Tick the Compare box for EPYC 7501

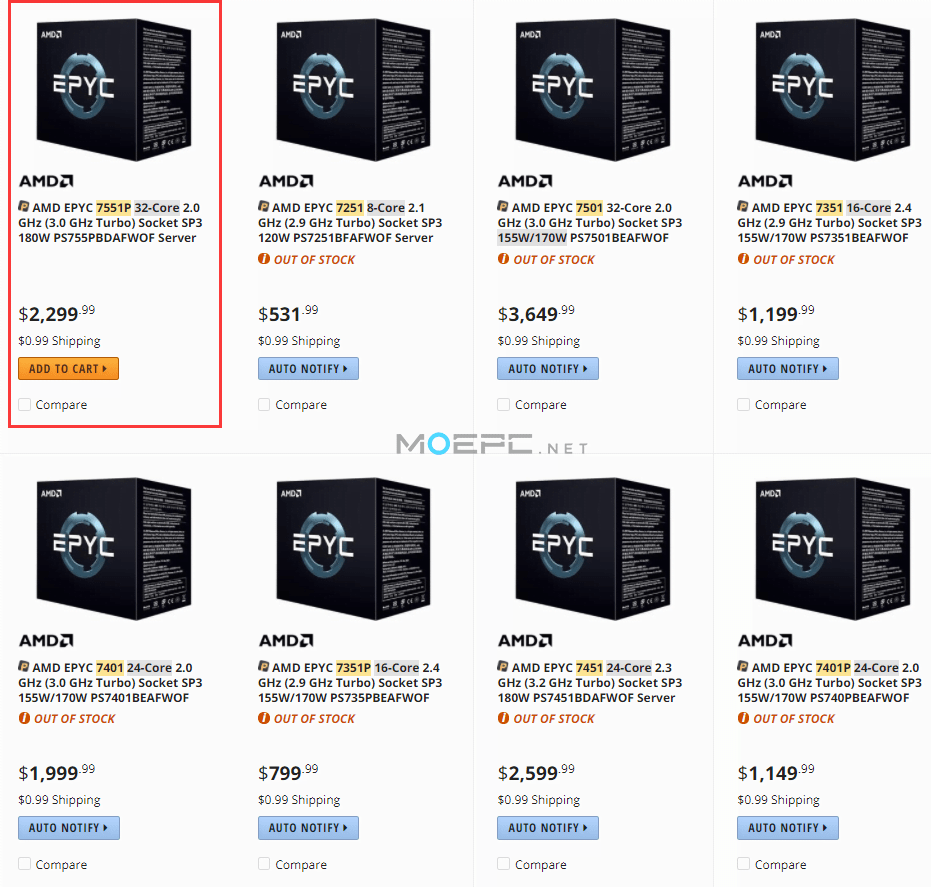point(504,404)
